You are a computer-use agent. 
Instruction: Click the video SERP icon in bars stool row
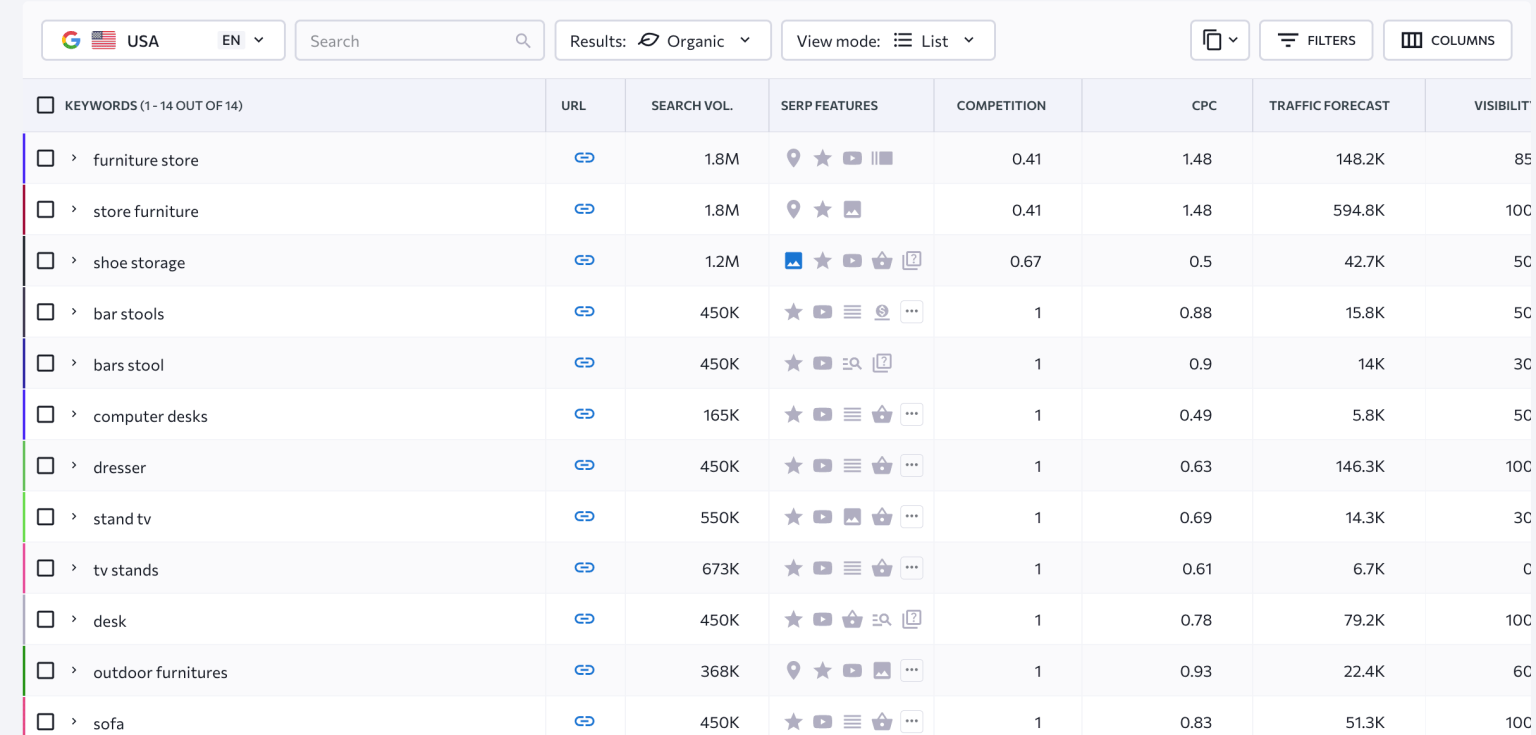pyautogui.click(x=822, y=363)
